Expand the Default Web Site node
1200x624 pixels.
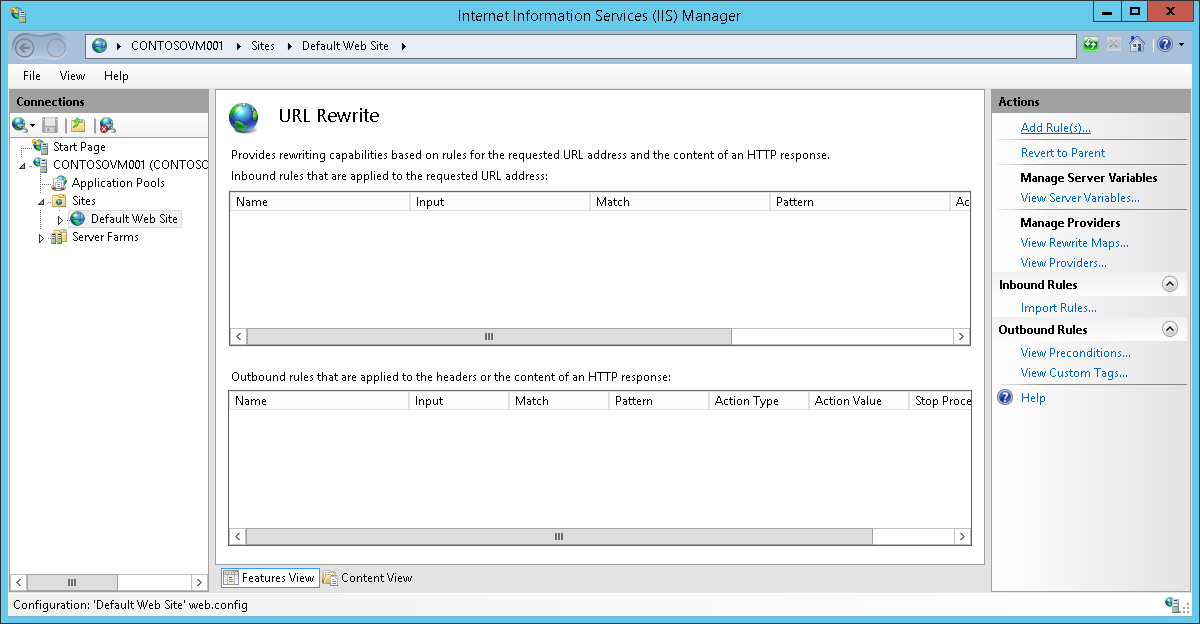[x=60, y=219]
